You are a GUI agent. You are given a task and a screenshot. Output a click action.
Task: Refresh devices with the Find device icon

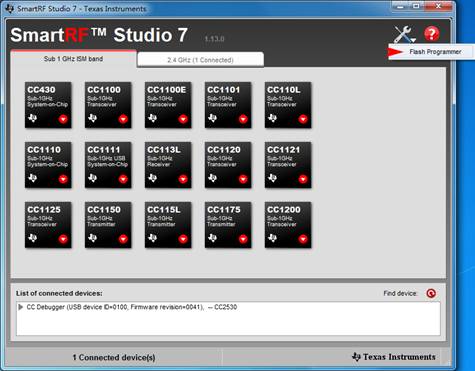pyautogui.click(x=431, y=293)
